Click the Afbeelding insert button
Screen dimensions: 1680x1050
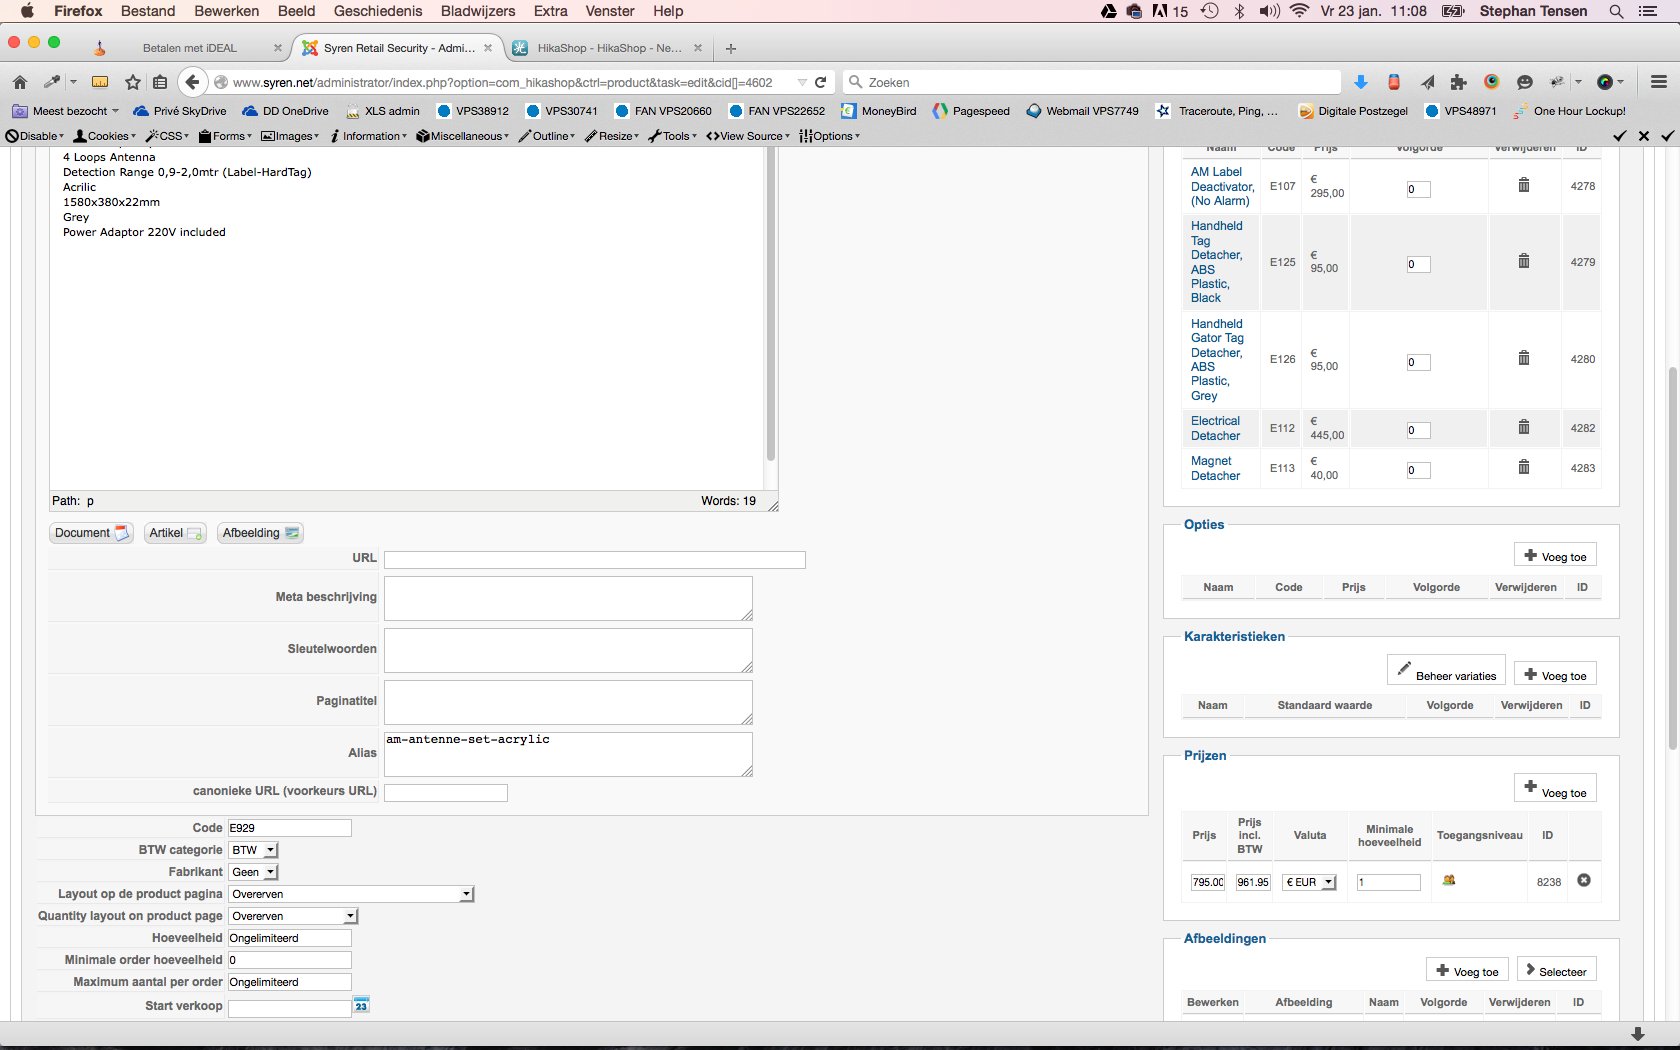pyautogui.click(x=260, y=533)
